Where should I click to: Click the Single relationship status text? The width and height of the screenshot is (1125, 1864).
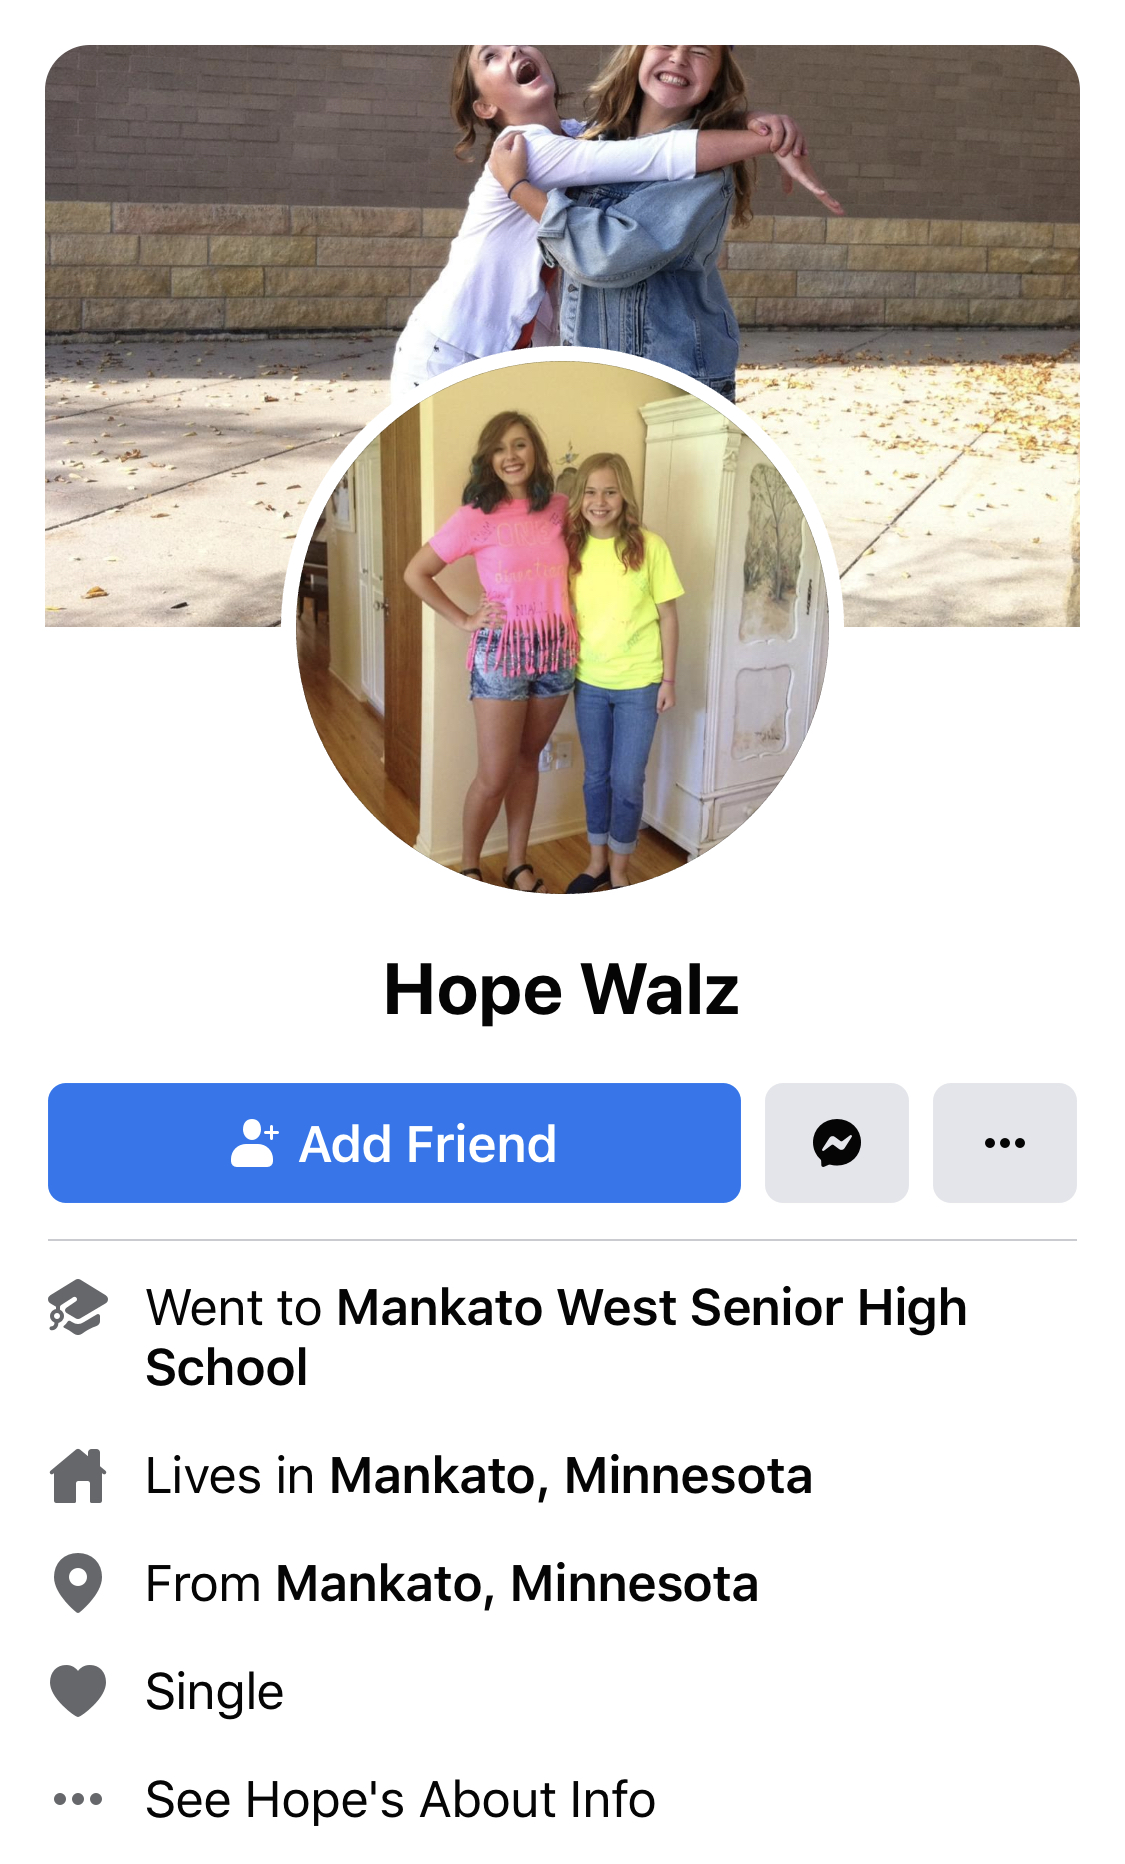click(x=215, y=1692)
